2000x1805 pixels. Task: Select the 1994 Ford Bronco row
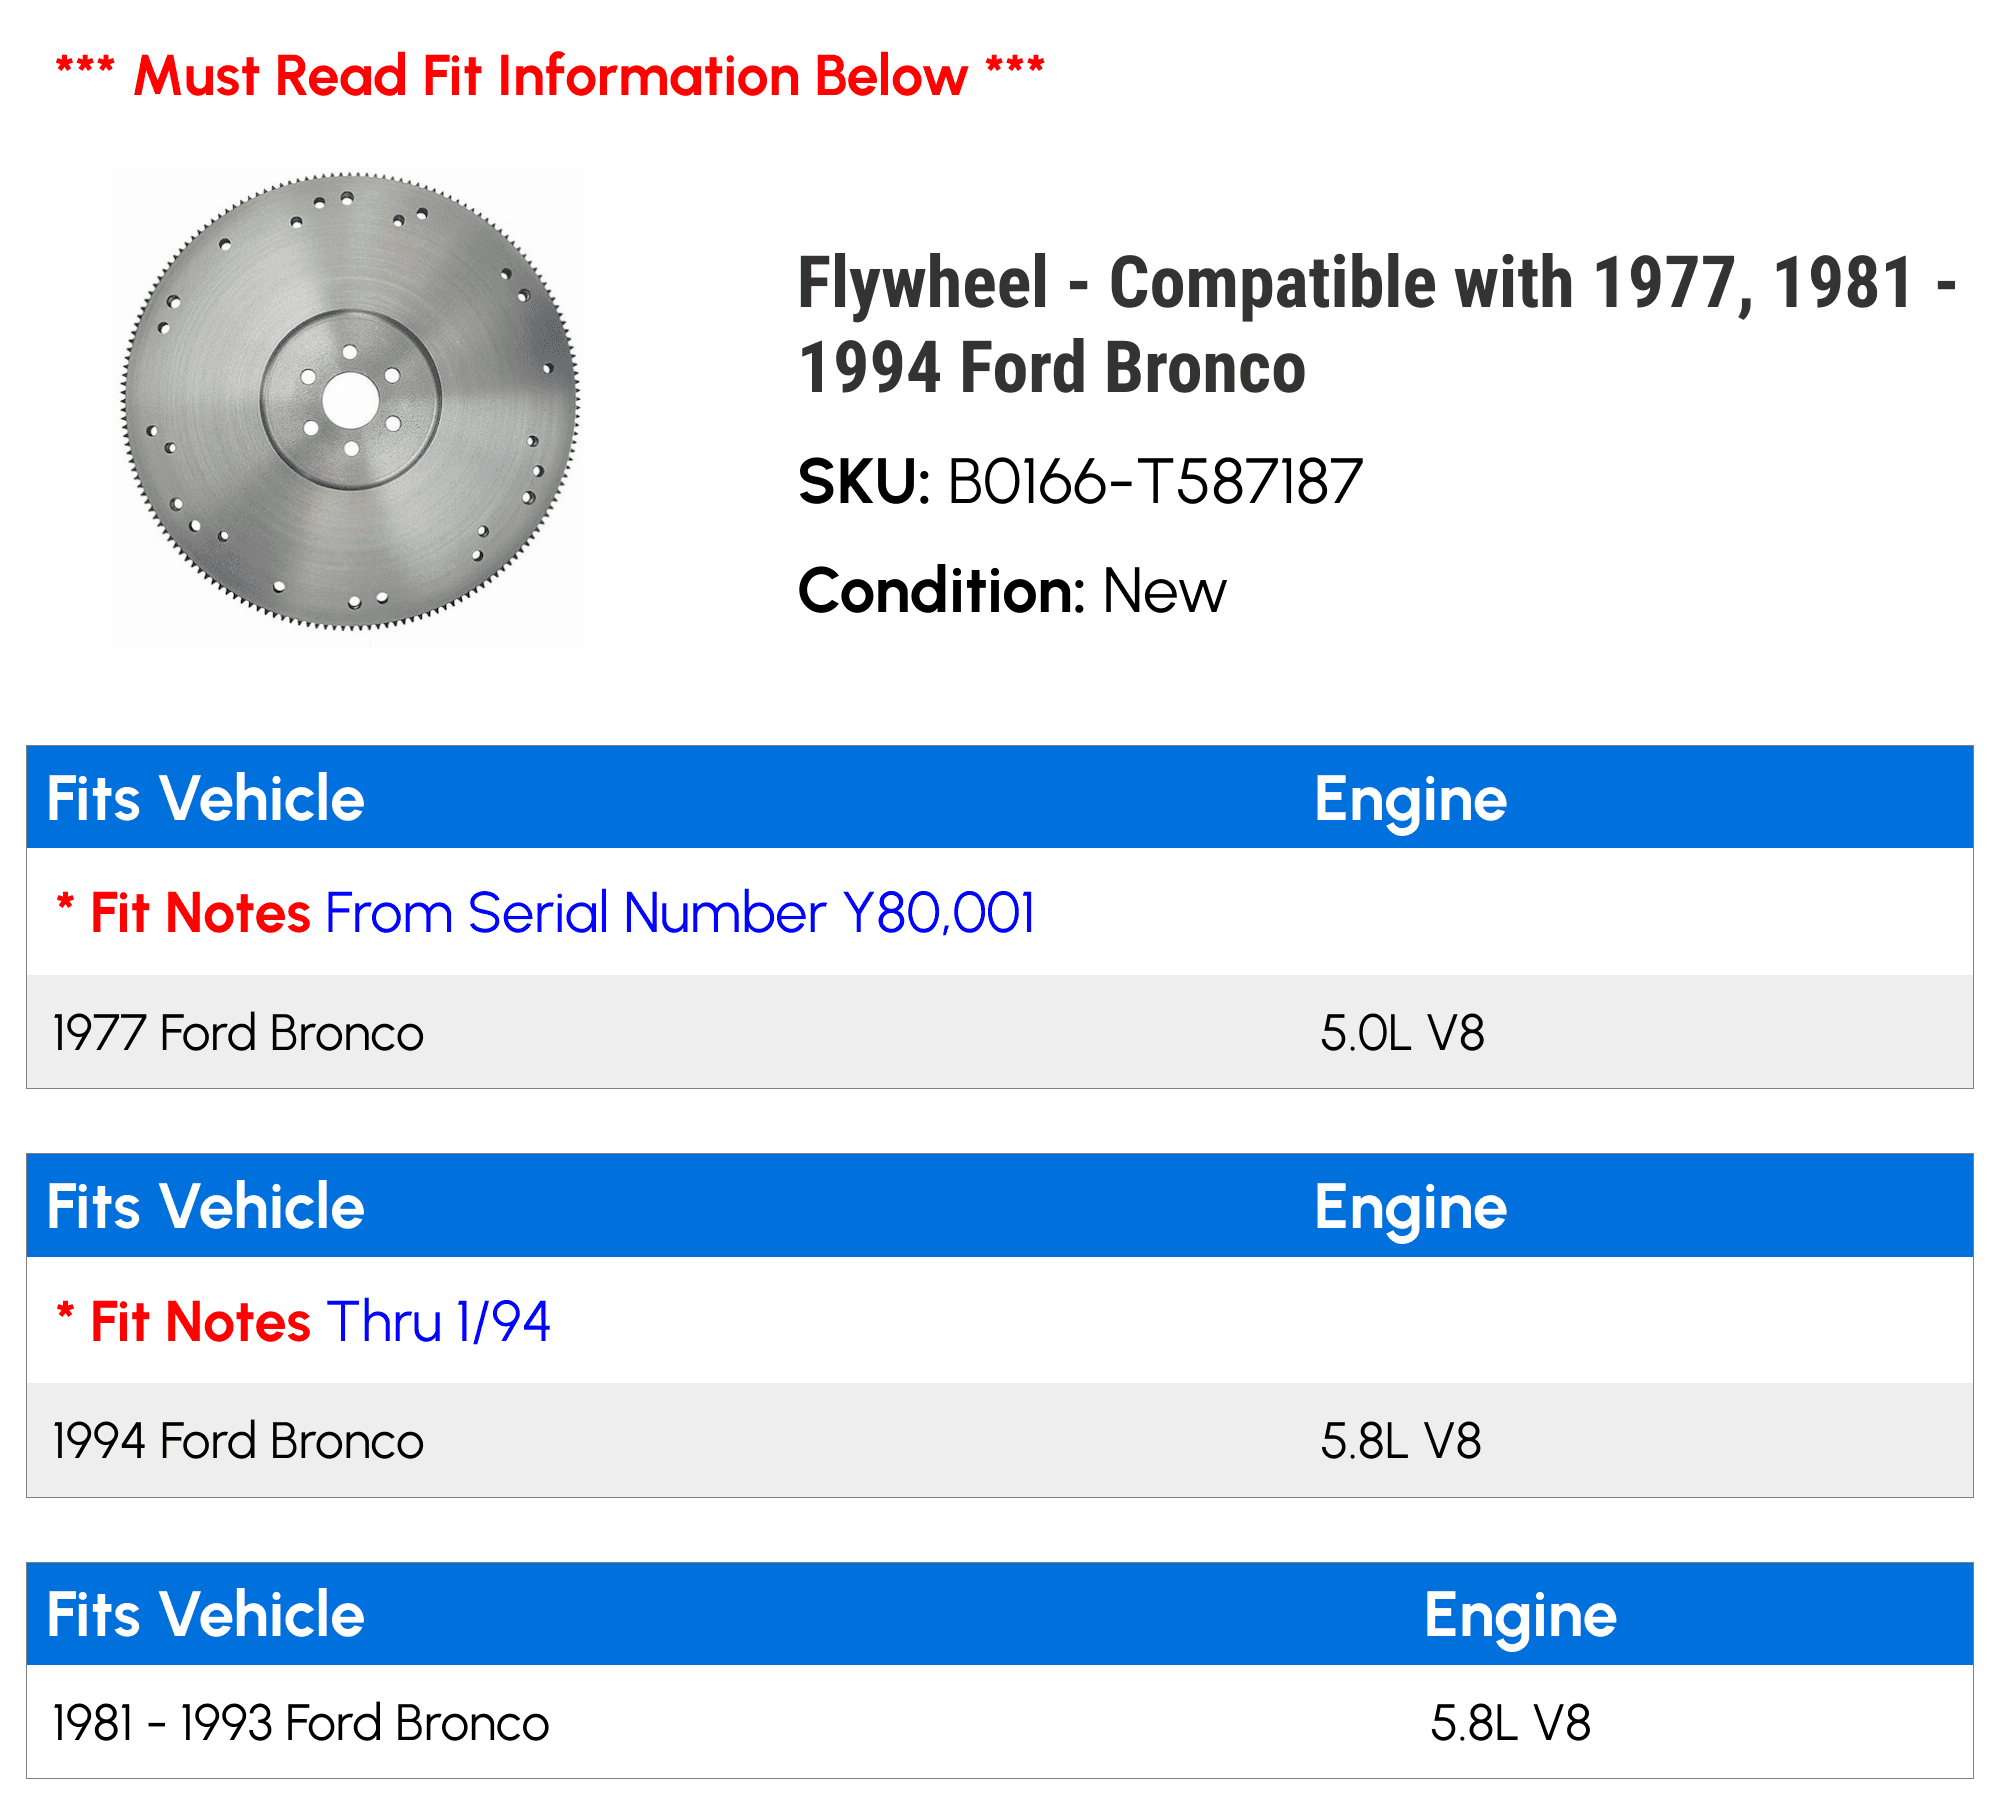coord(1000,1440)
